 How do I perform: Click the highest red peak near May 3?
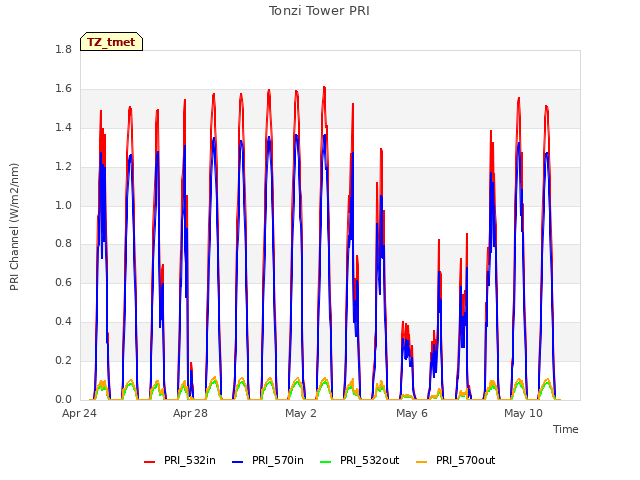tap(324, 87)
